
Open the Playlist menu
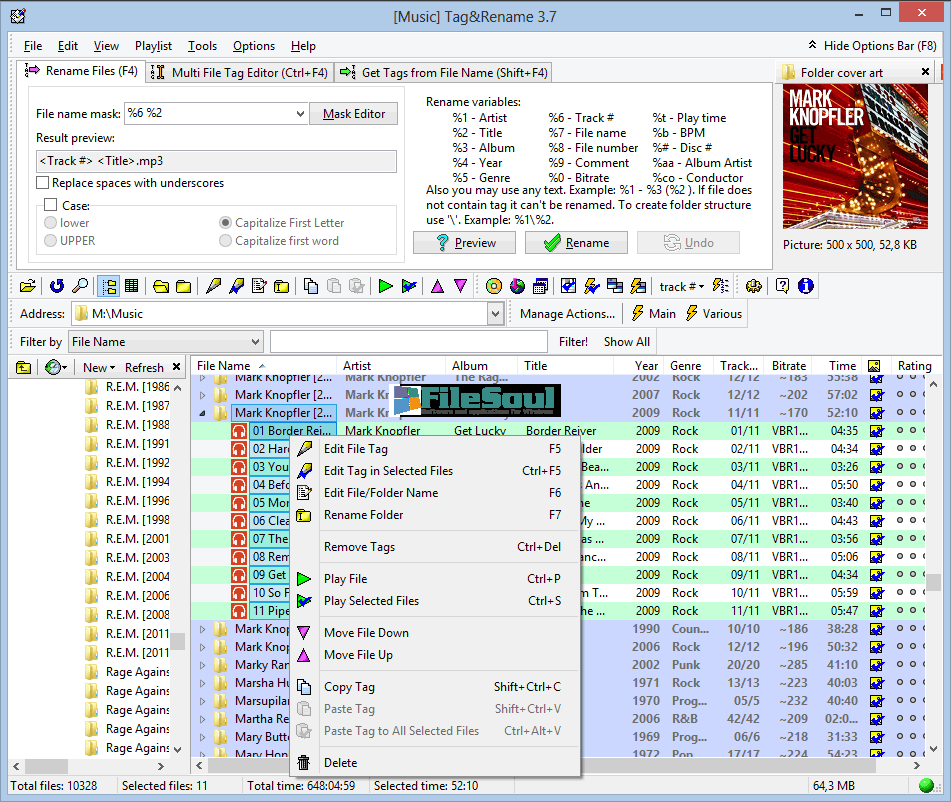click(153, 46)
